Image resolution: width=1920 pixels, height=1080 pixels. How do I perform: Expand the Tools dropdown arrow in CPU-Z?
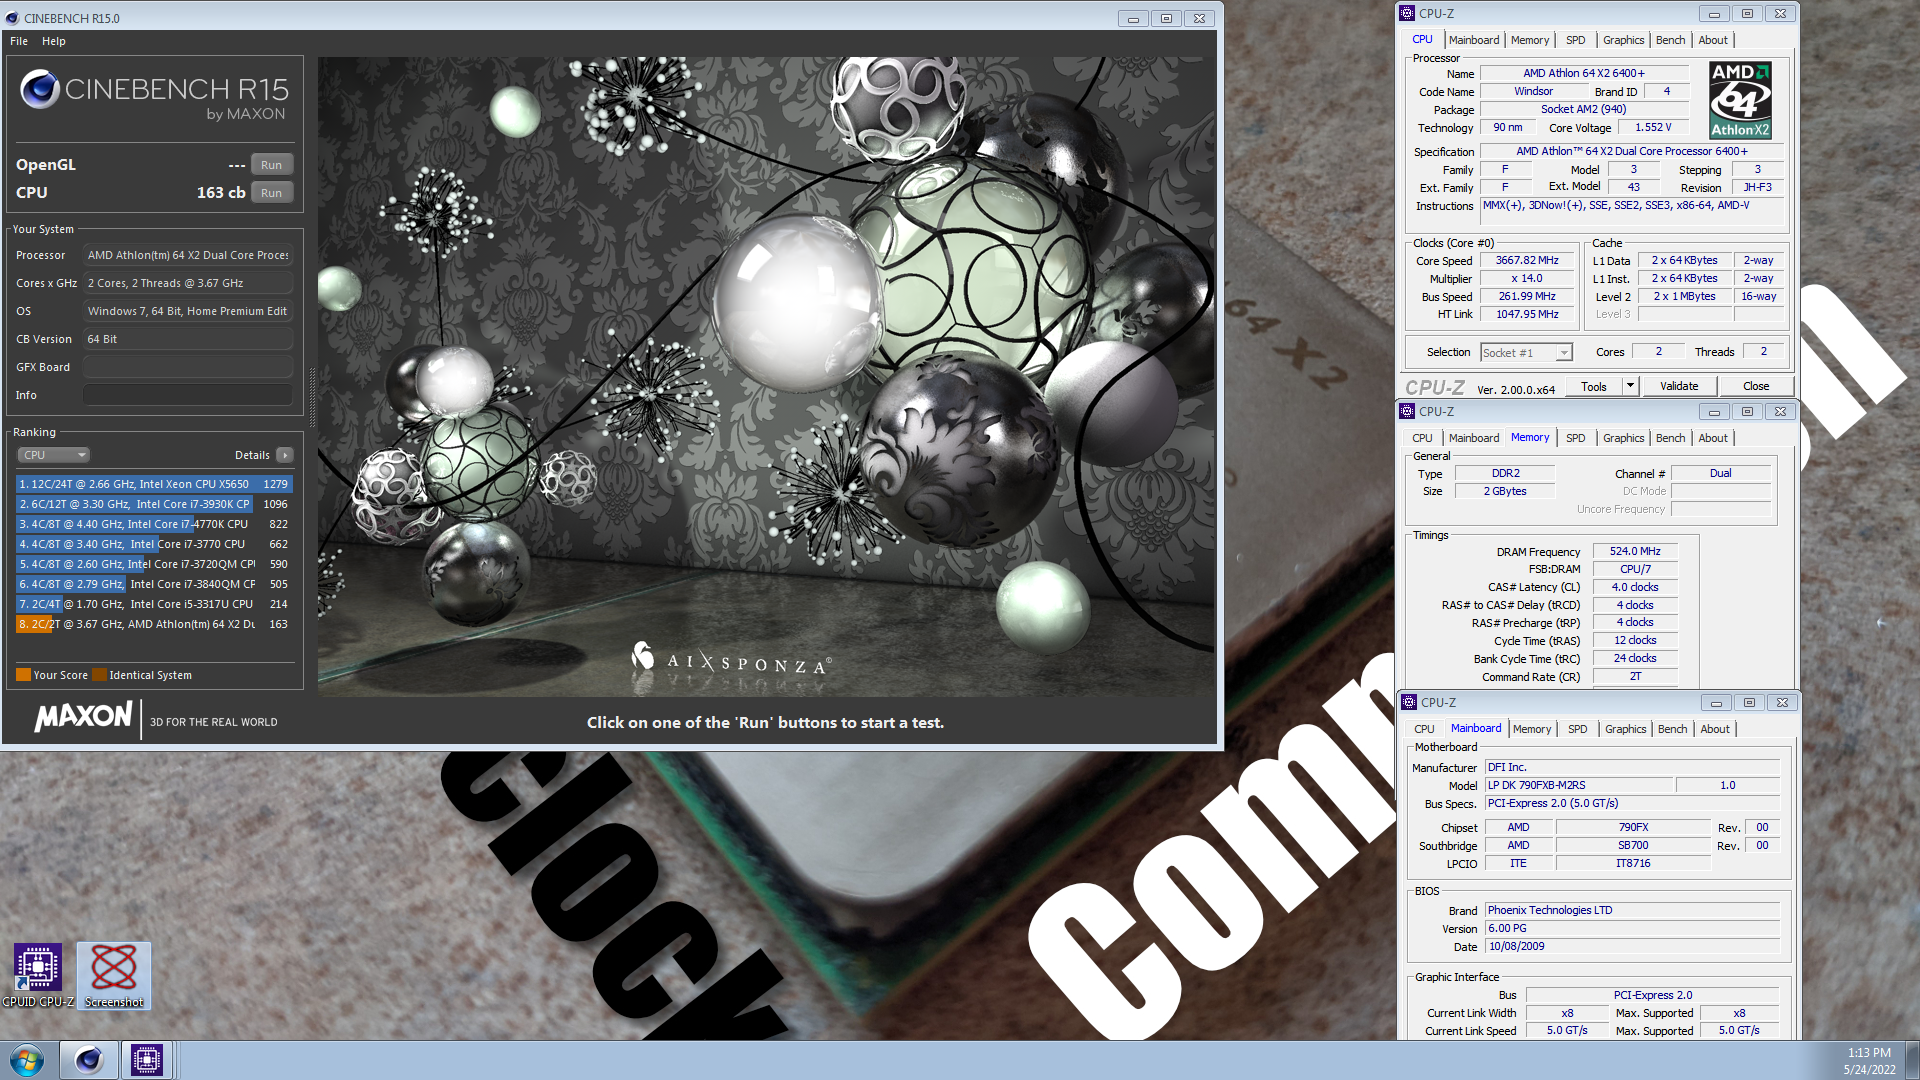1630,386
